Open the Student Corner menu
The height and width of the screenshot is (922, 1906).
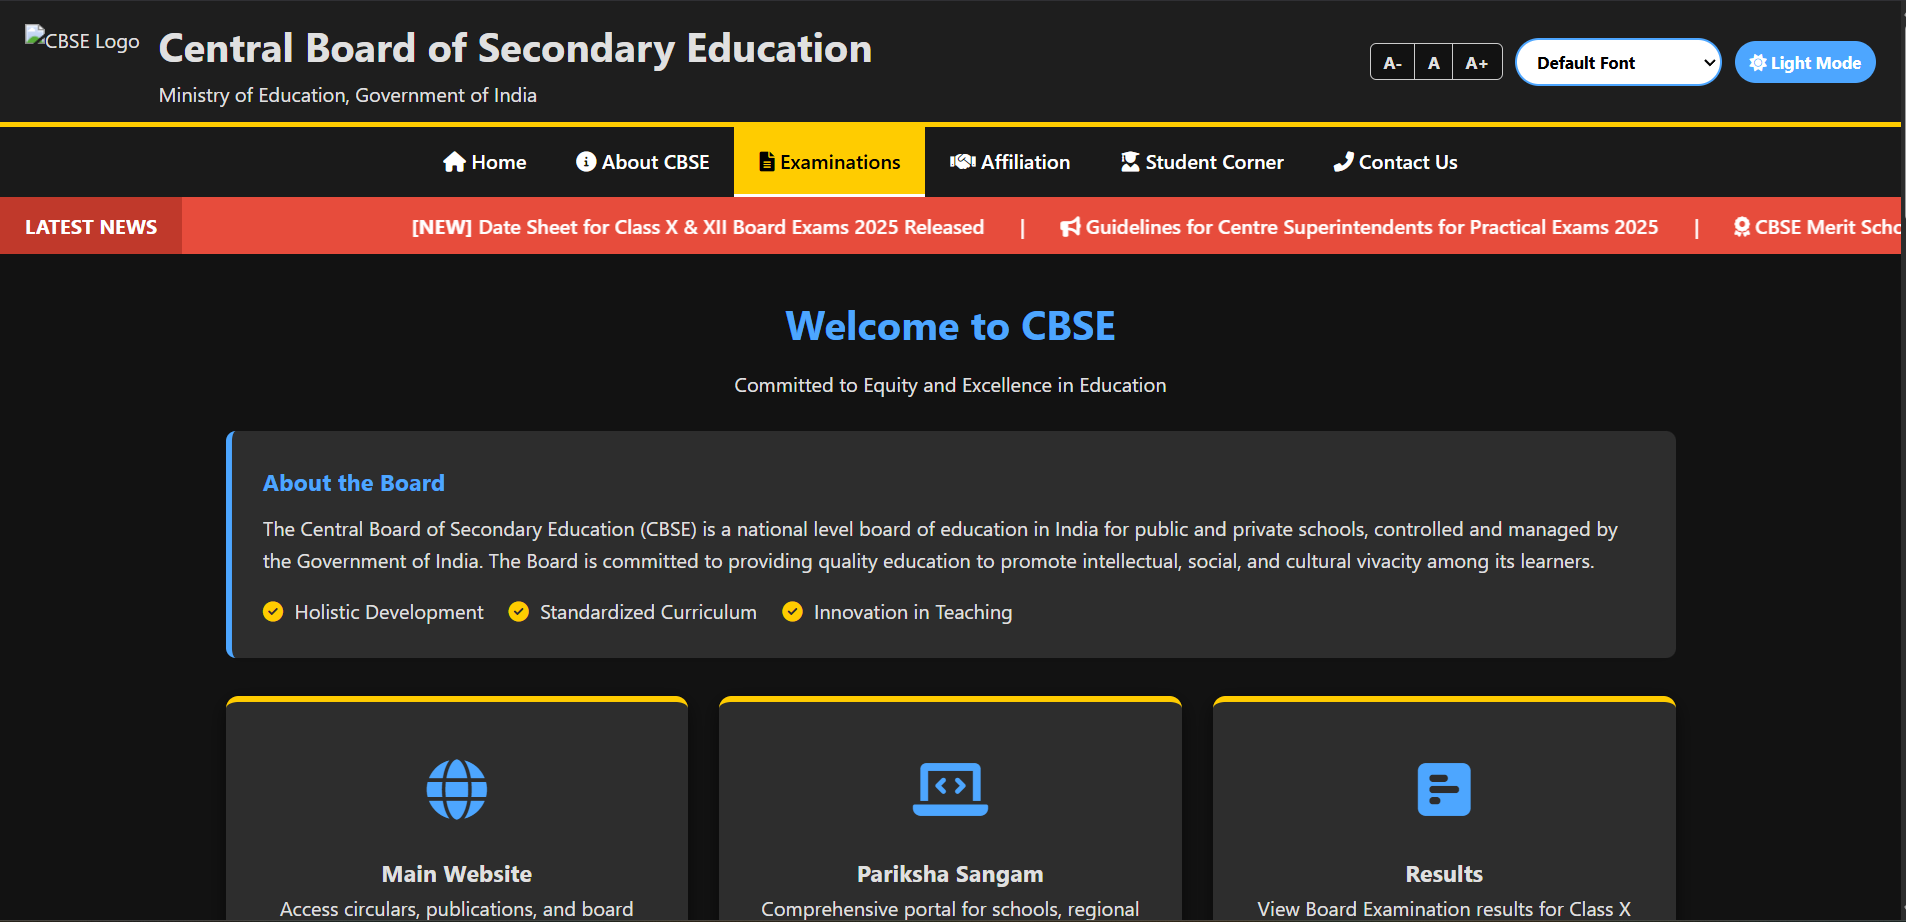(x=1202, y=162)
